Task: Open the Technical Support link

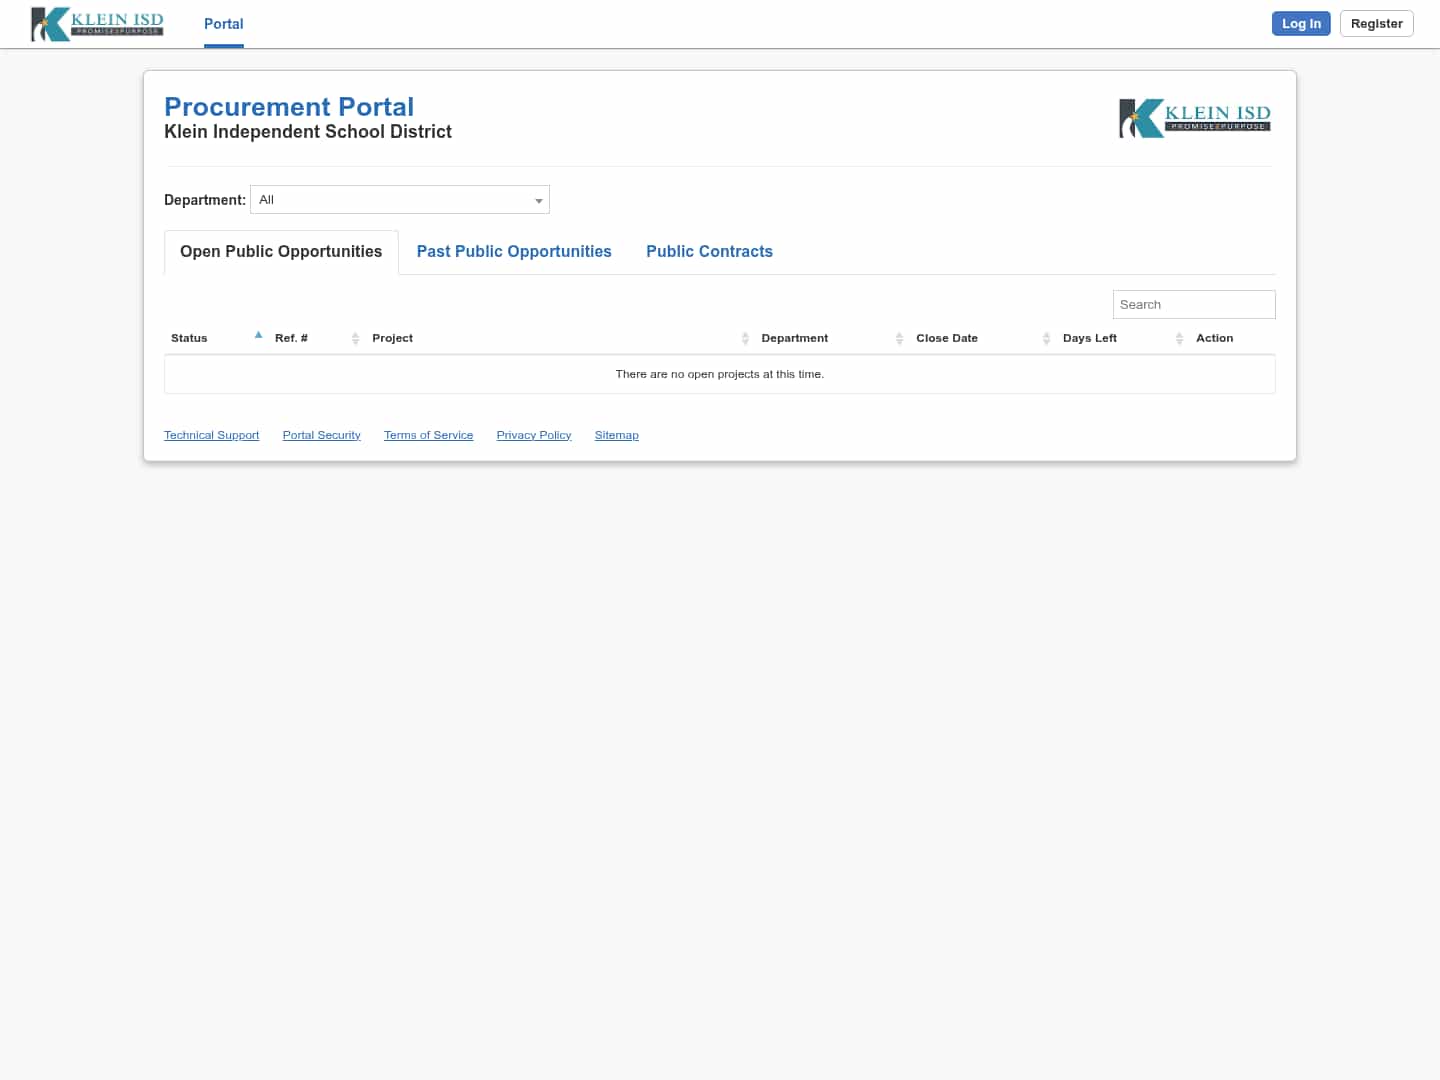Action: click(x=211, y=435)
